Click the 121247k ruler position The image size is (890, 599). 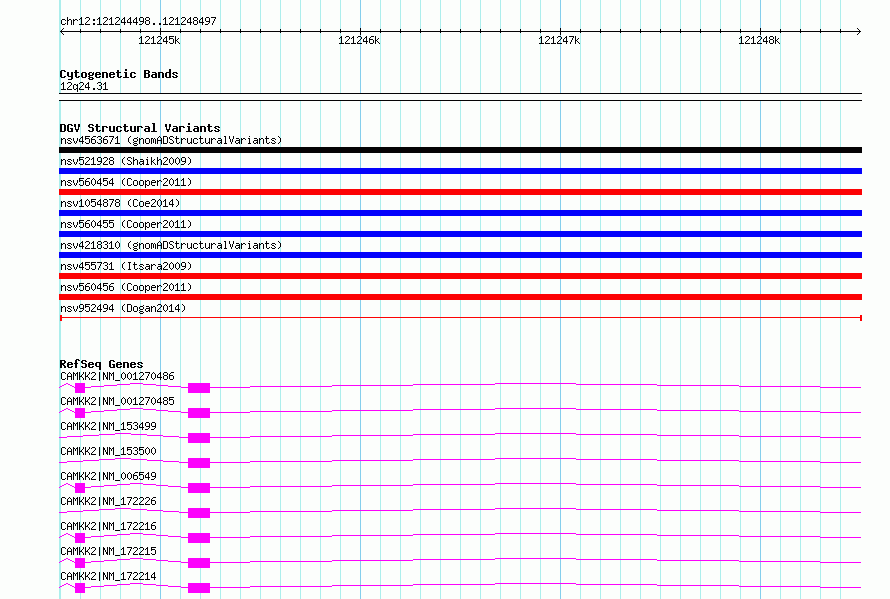(559, 40)
